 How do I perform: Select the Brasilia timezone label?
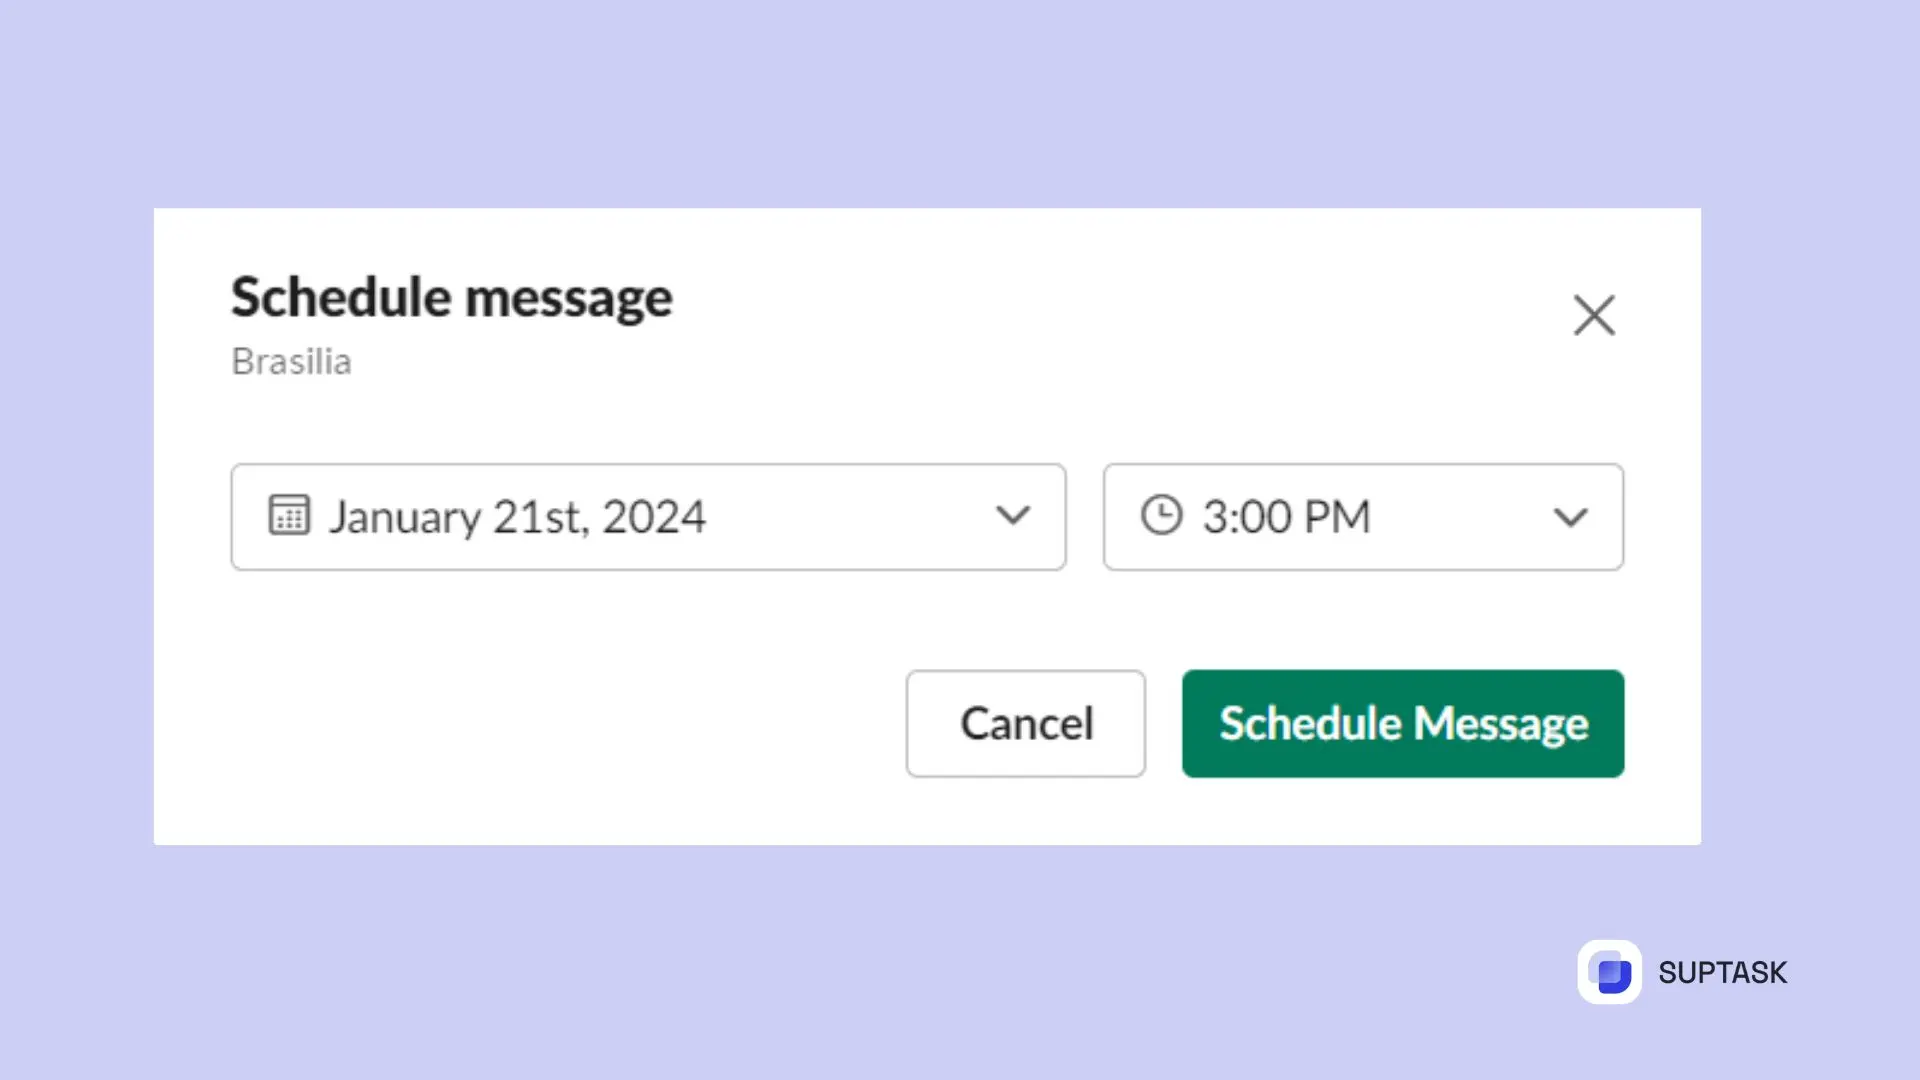tap(291, 361)
